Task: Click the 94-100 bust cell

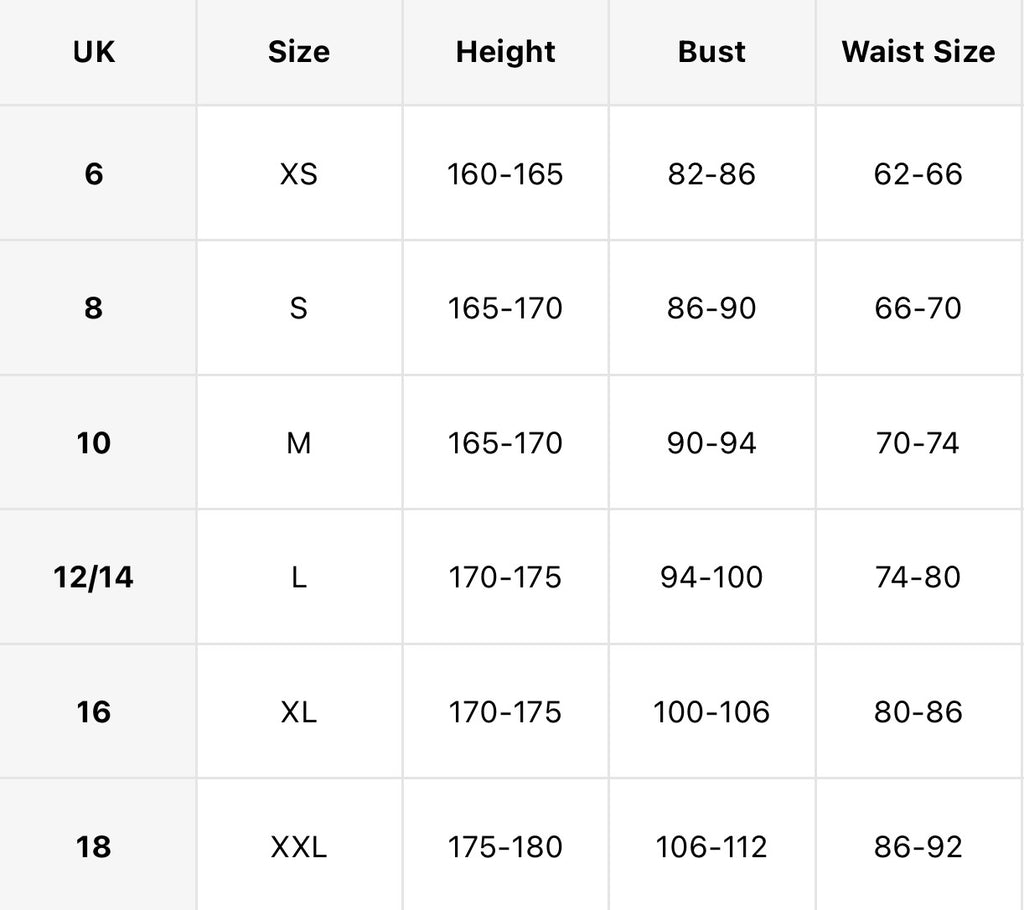Action: click(711, 577)
